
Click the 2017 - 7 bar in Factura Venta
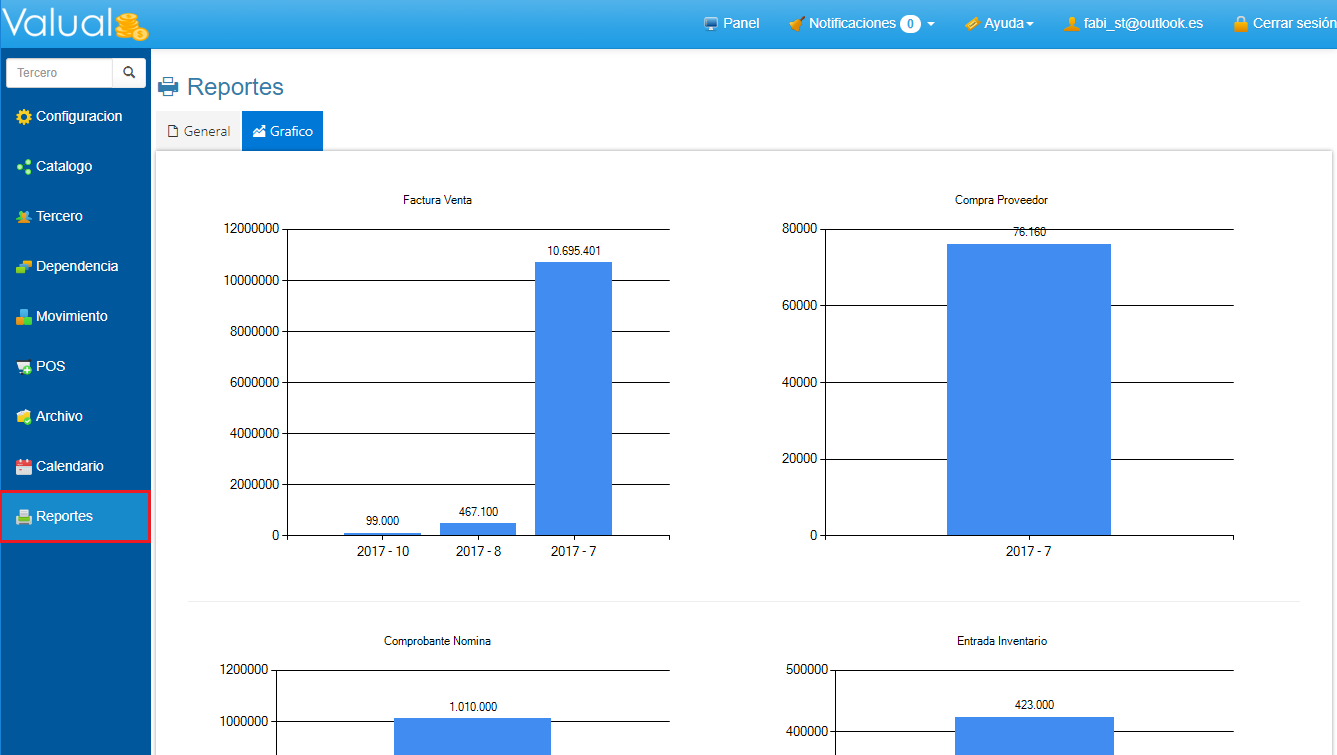point(573,398)
